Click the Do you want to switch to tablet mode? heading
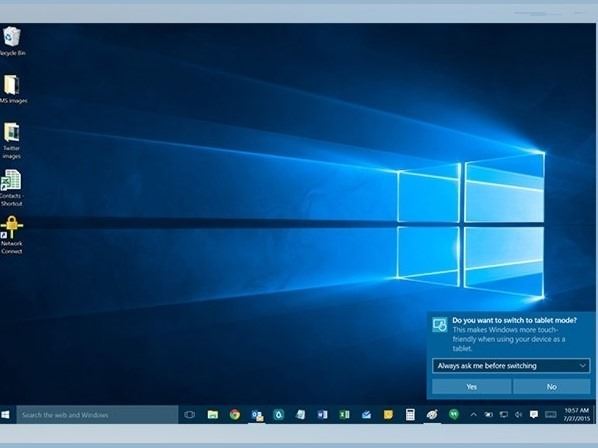598x448 pixels. point(514,320)
